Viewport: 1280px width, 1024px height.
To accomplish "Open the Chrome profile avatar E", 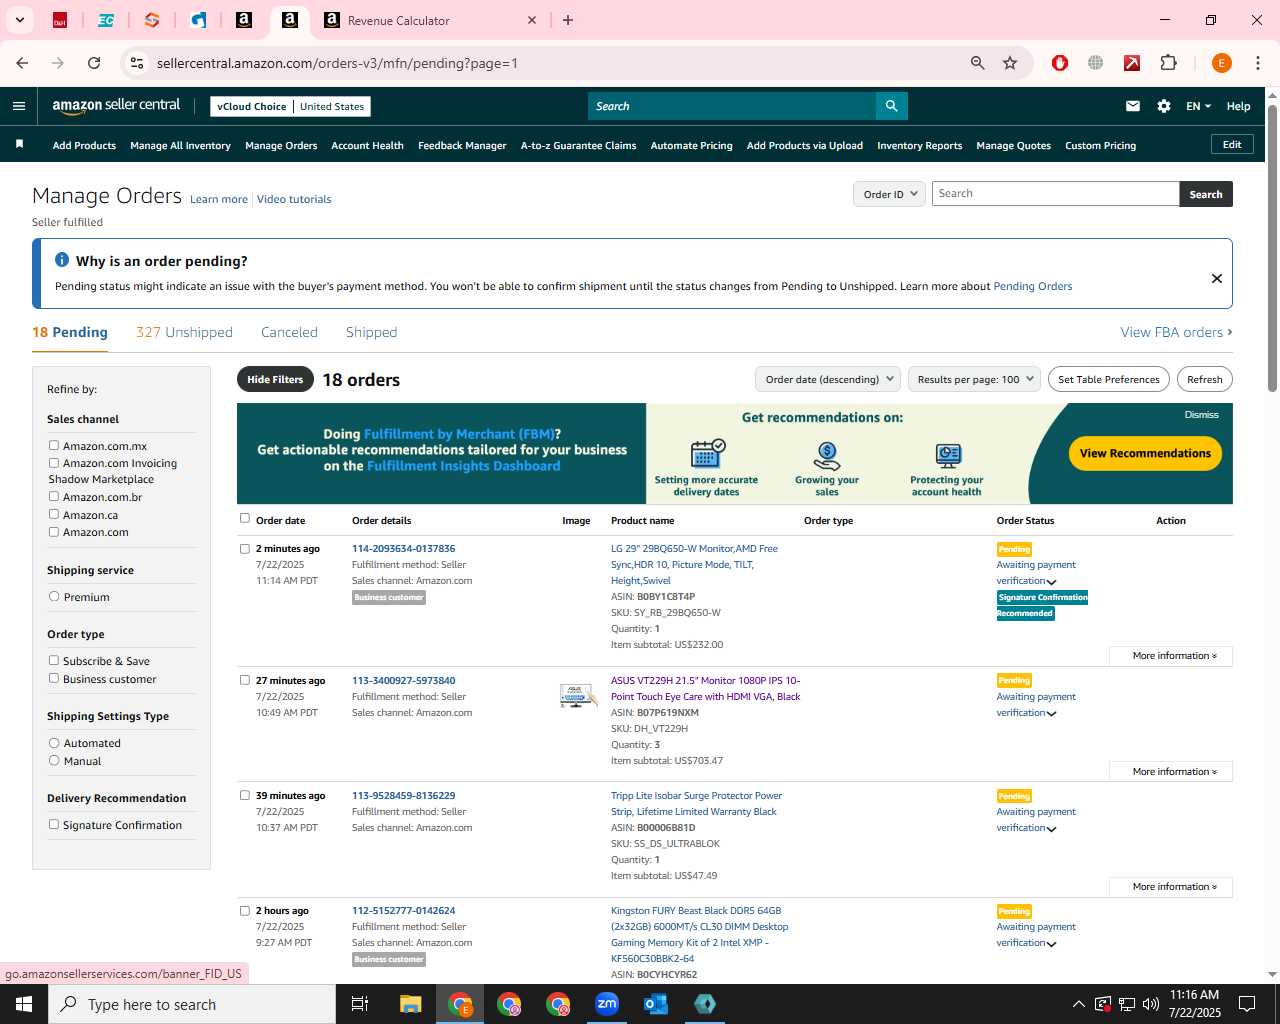I will click(1221, 63).
